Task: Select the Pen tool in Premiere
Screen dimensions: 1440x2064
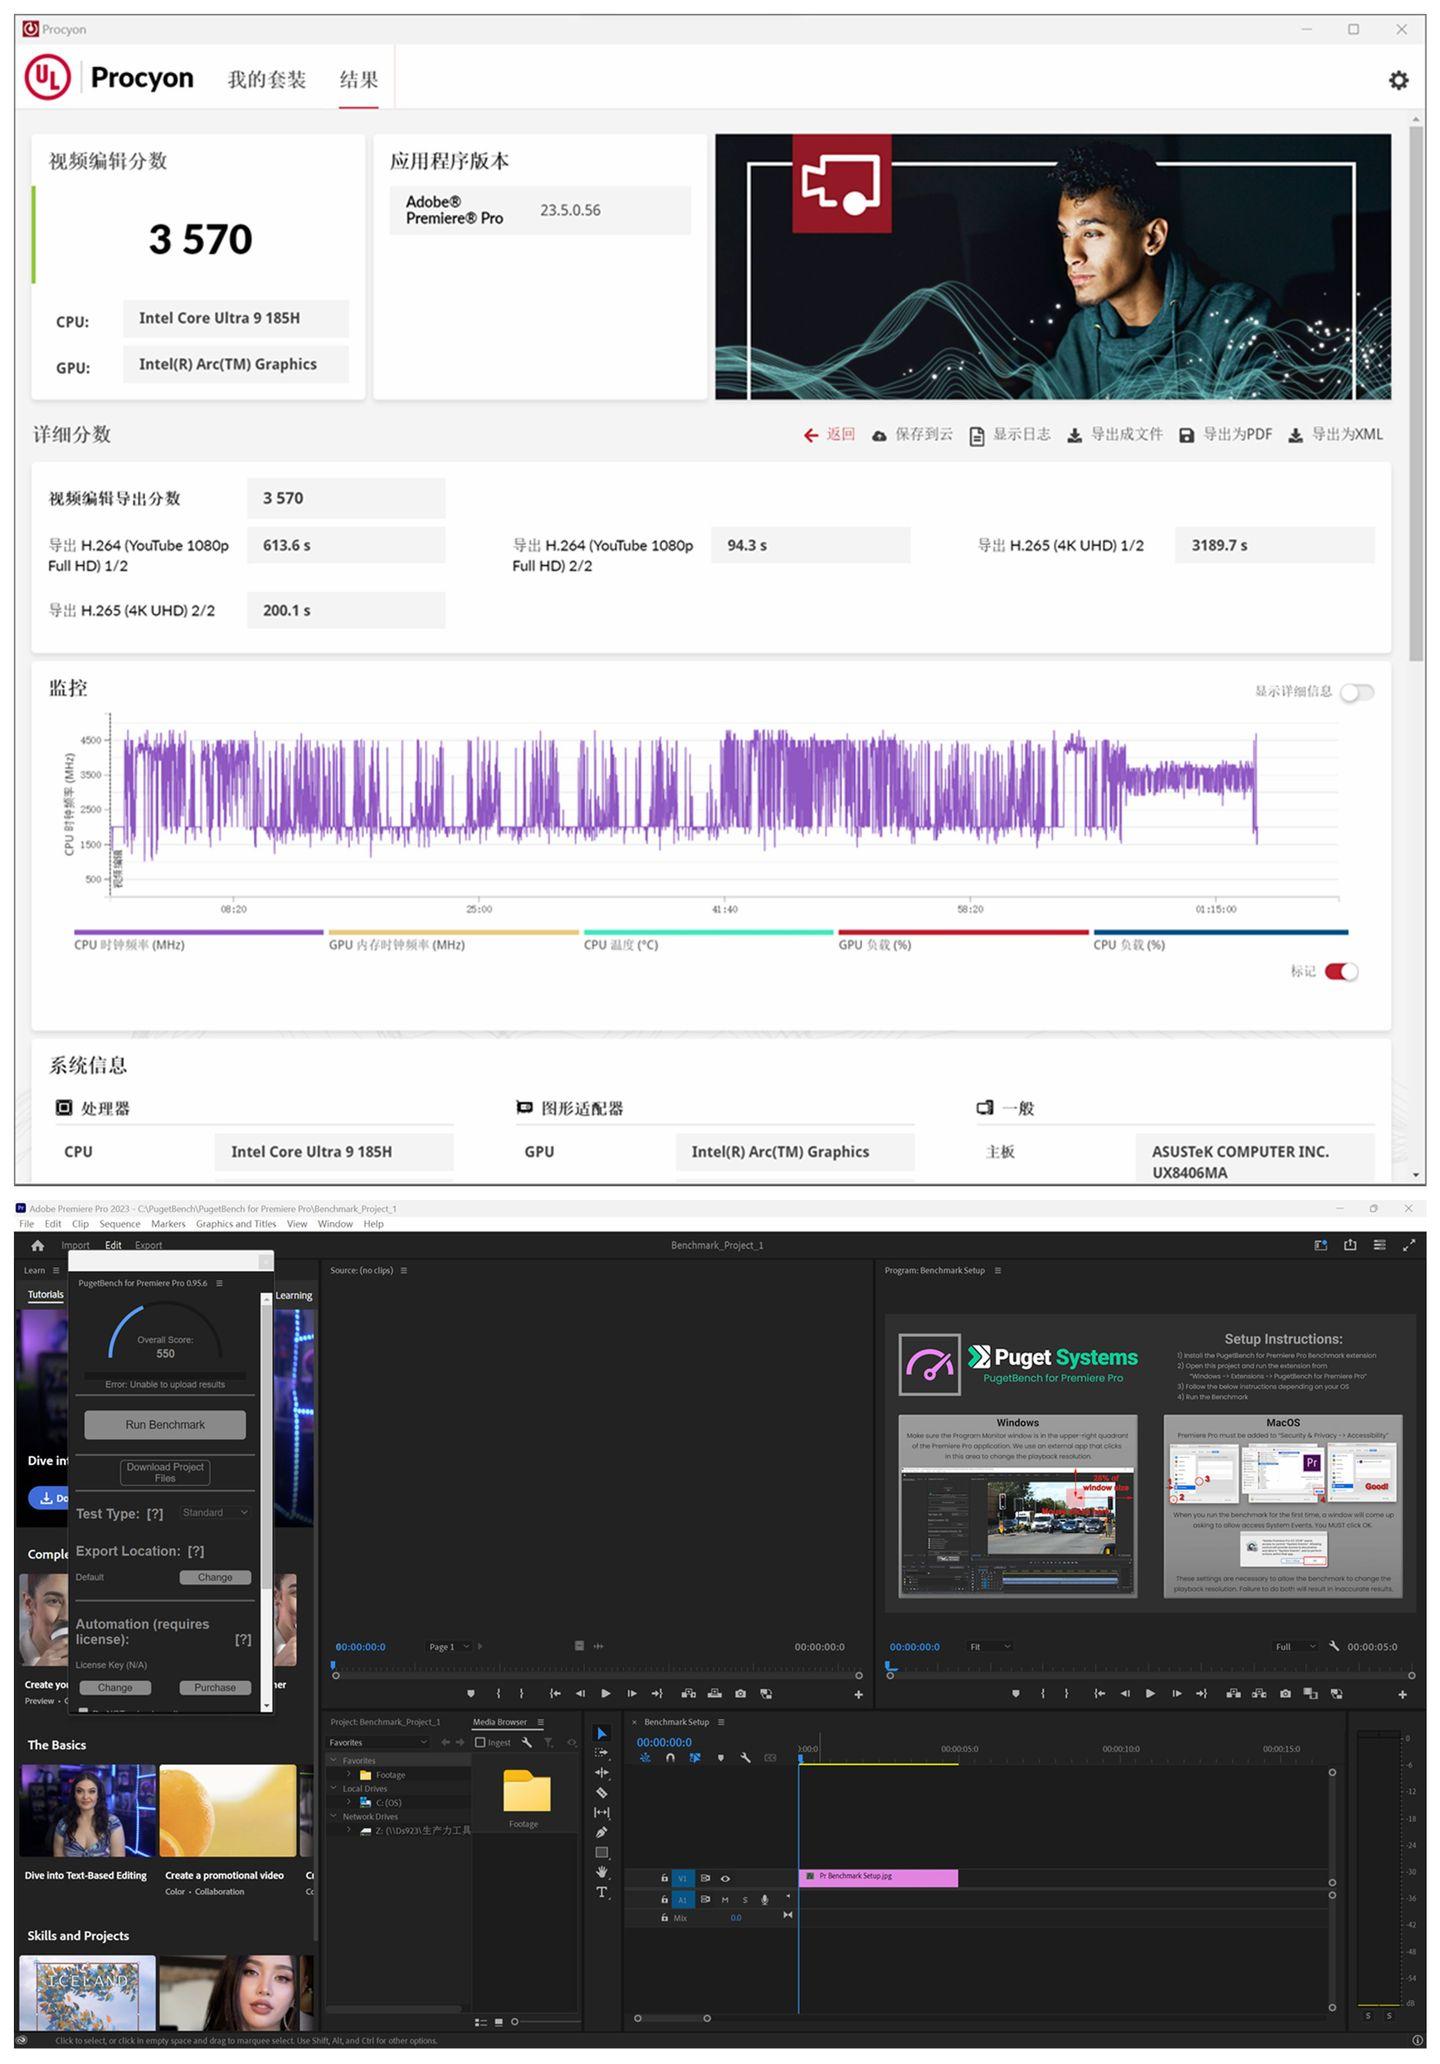Action: (601, 1832)
